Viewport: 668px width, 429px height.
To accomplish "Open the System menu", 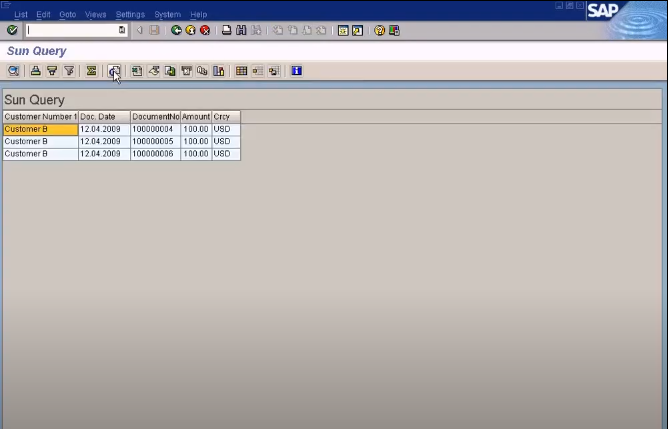I will point(167,14).
